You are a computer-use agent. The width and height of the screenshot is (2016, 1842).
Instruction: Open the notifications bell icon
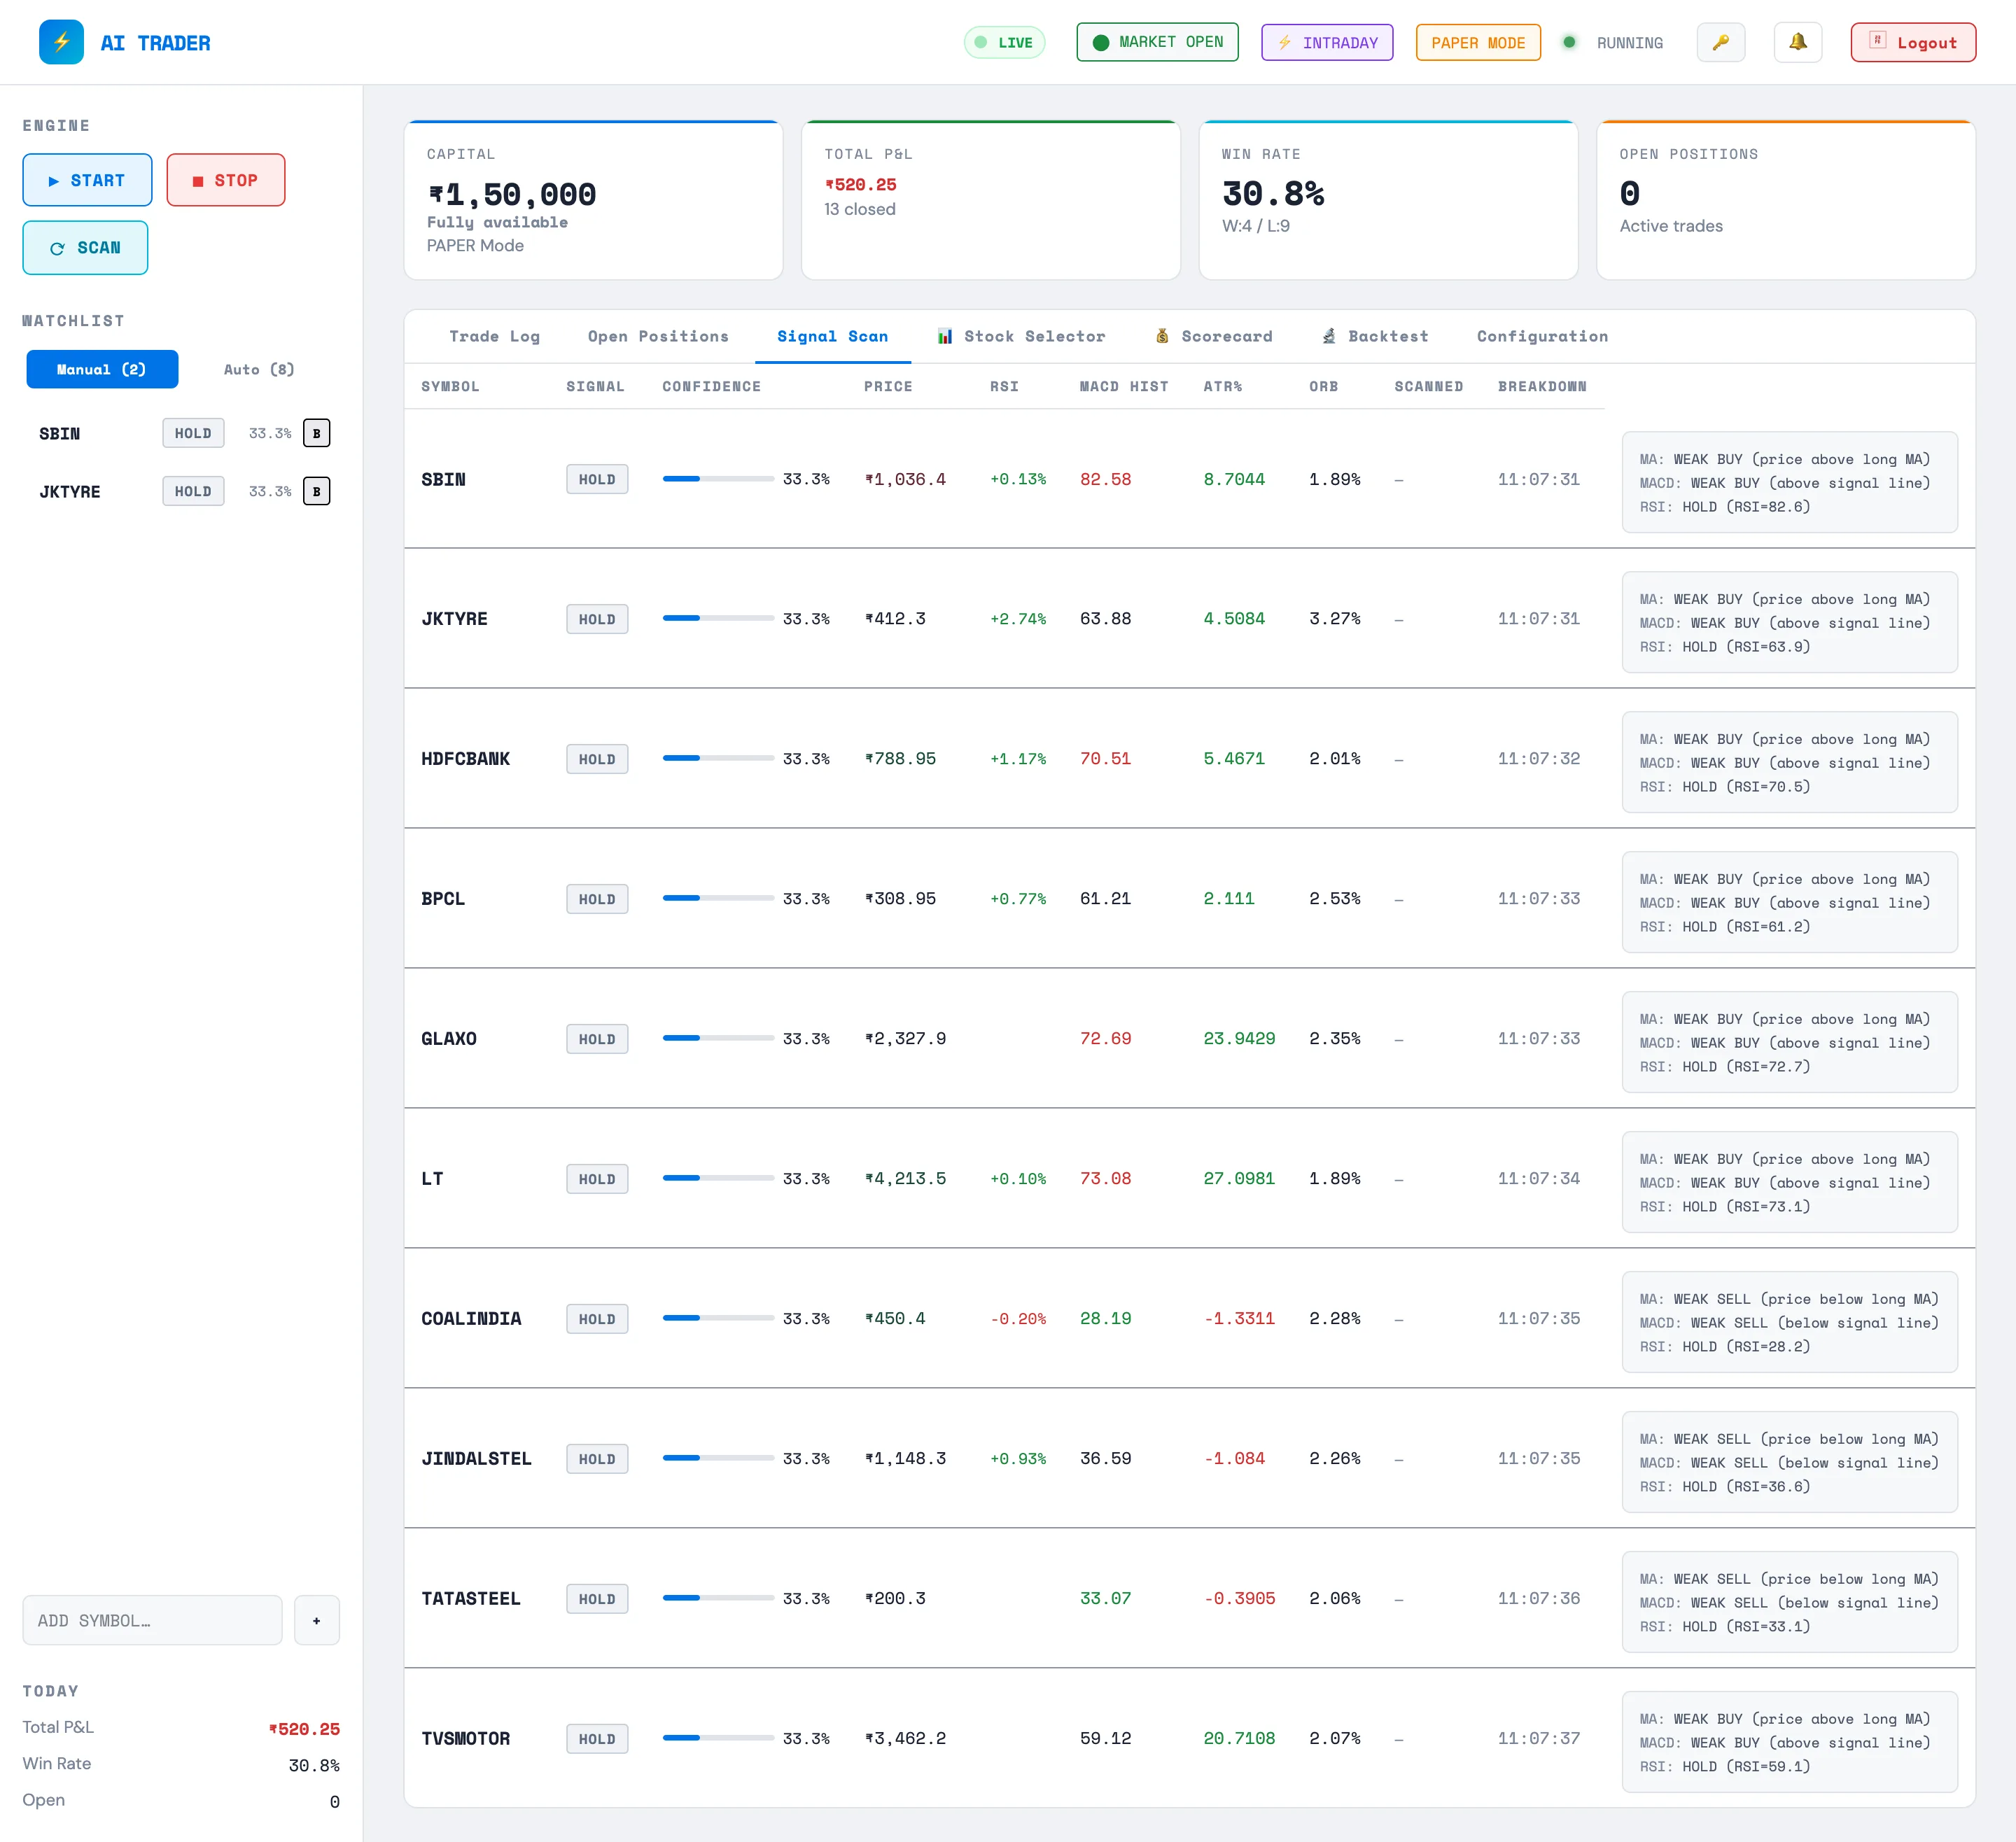(x=1797, y=42)
